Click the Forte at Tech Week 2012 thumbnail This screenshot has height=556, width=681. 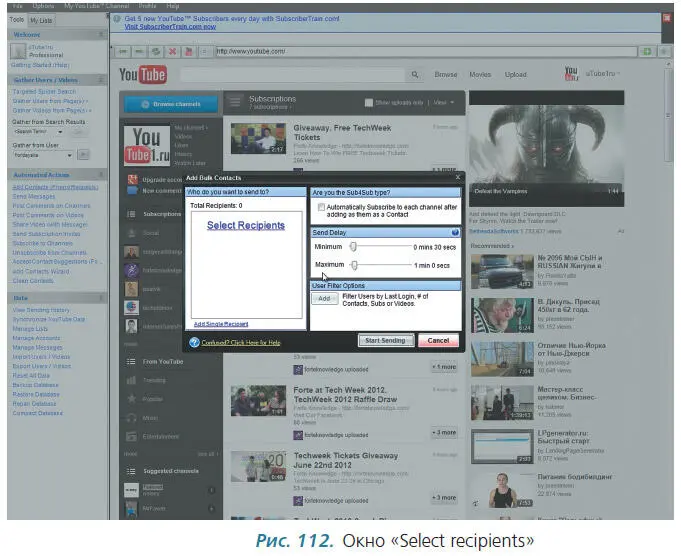(x=258, y=400)
